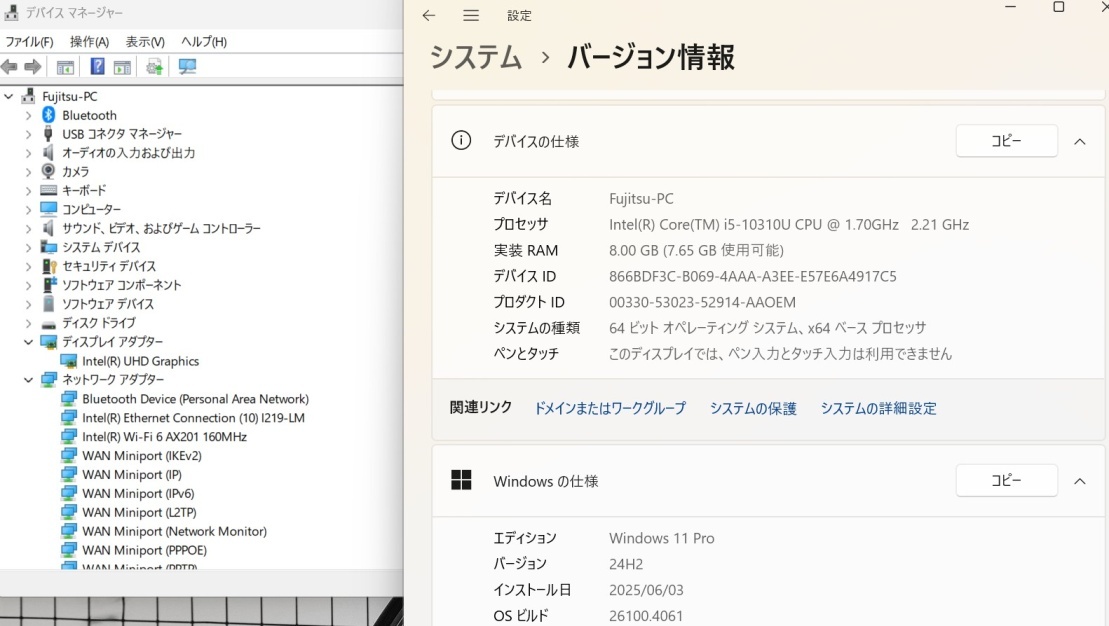The height and width of the screenshot is (626, 1109).
Task: Open the 表示(V) menu
Action: coord(145,42)
